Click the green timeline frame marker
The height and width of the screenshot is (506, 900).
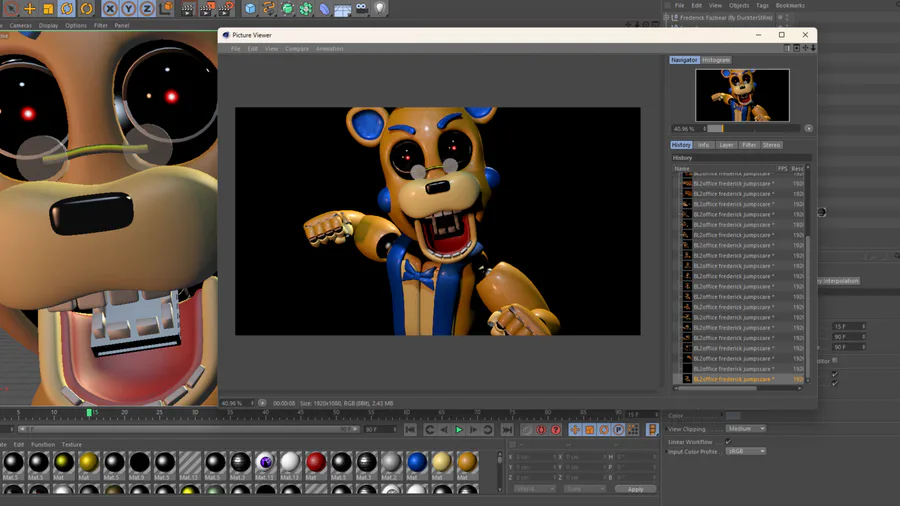tap(89, 412)
